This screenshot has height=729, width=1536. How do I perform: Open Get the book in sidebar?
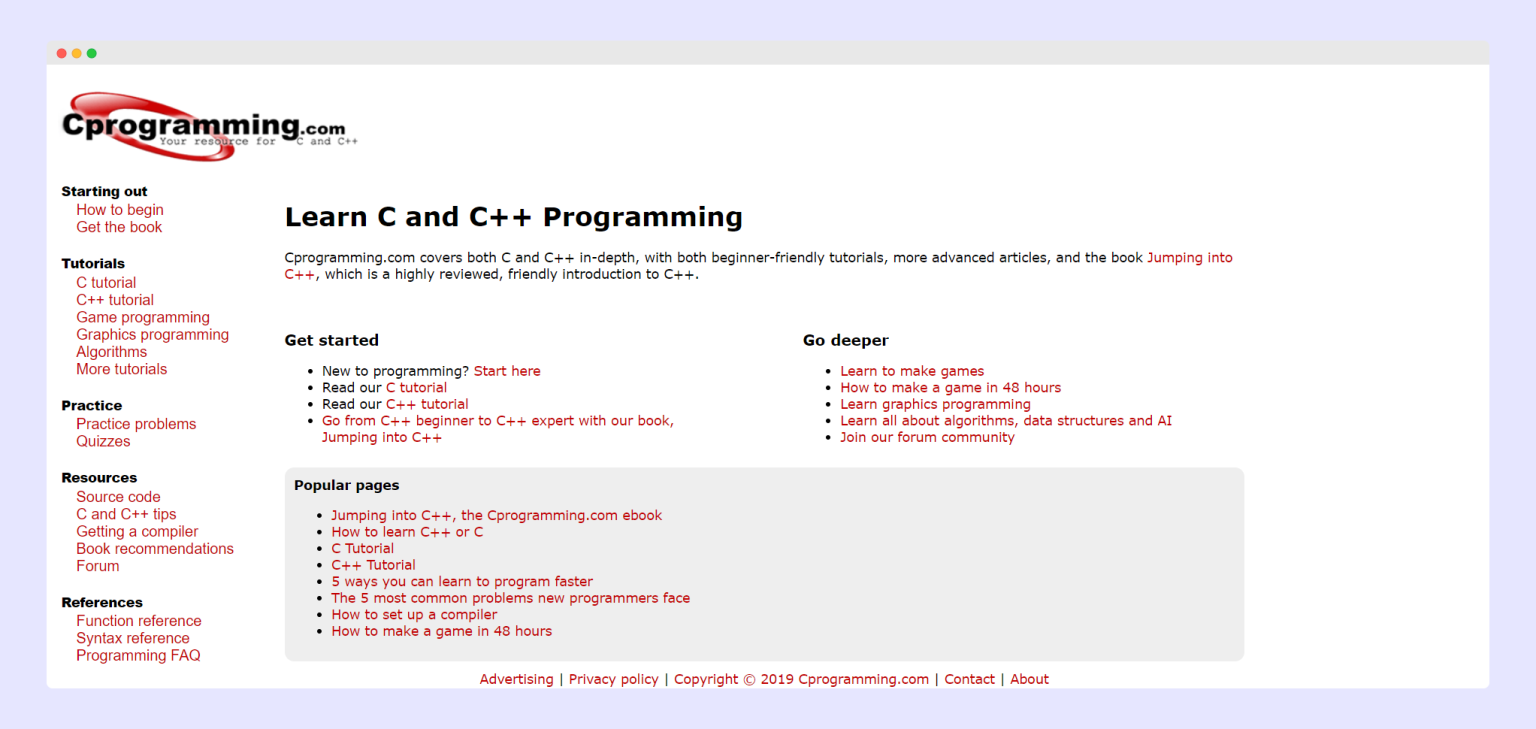point(119,227)
